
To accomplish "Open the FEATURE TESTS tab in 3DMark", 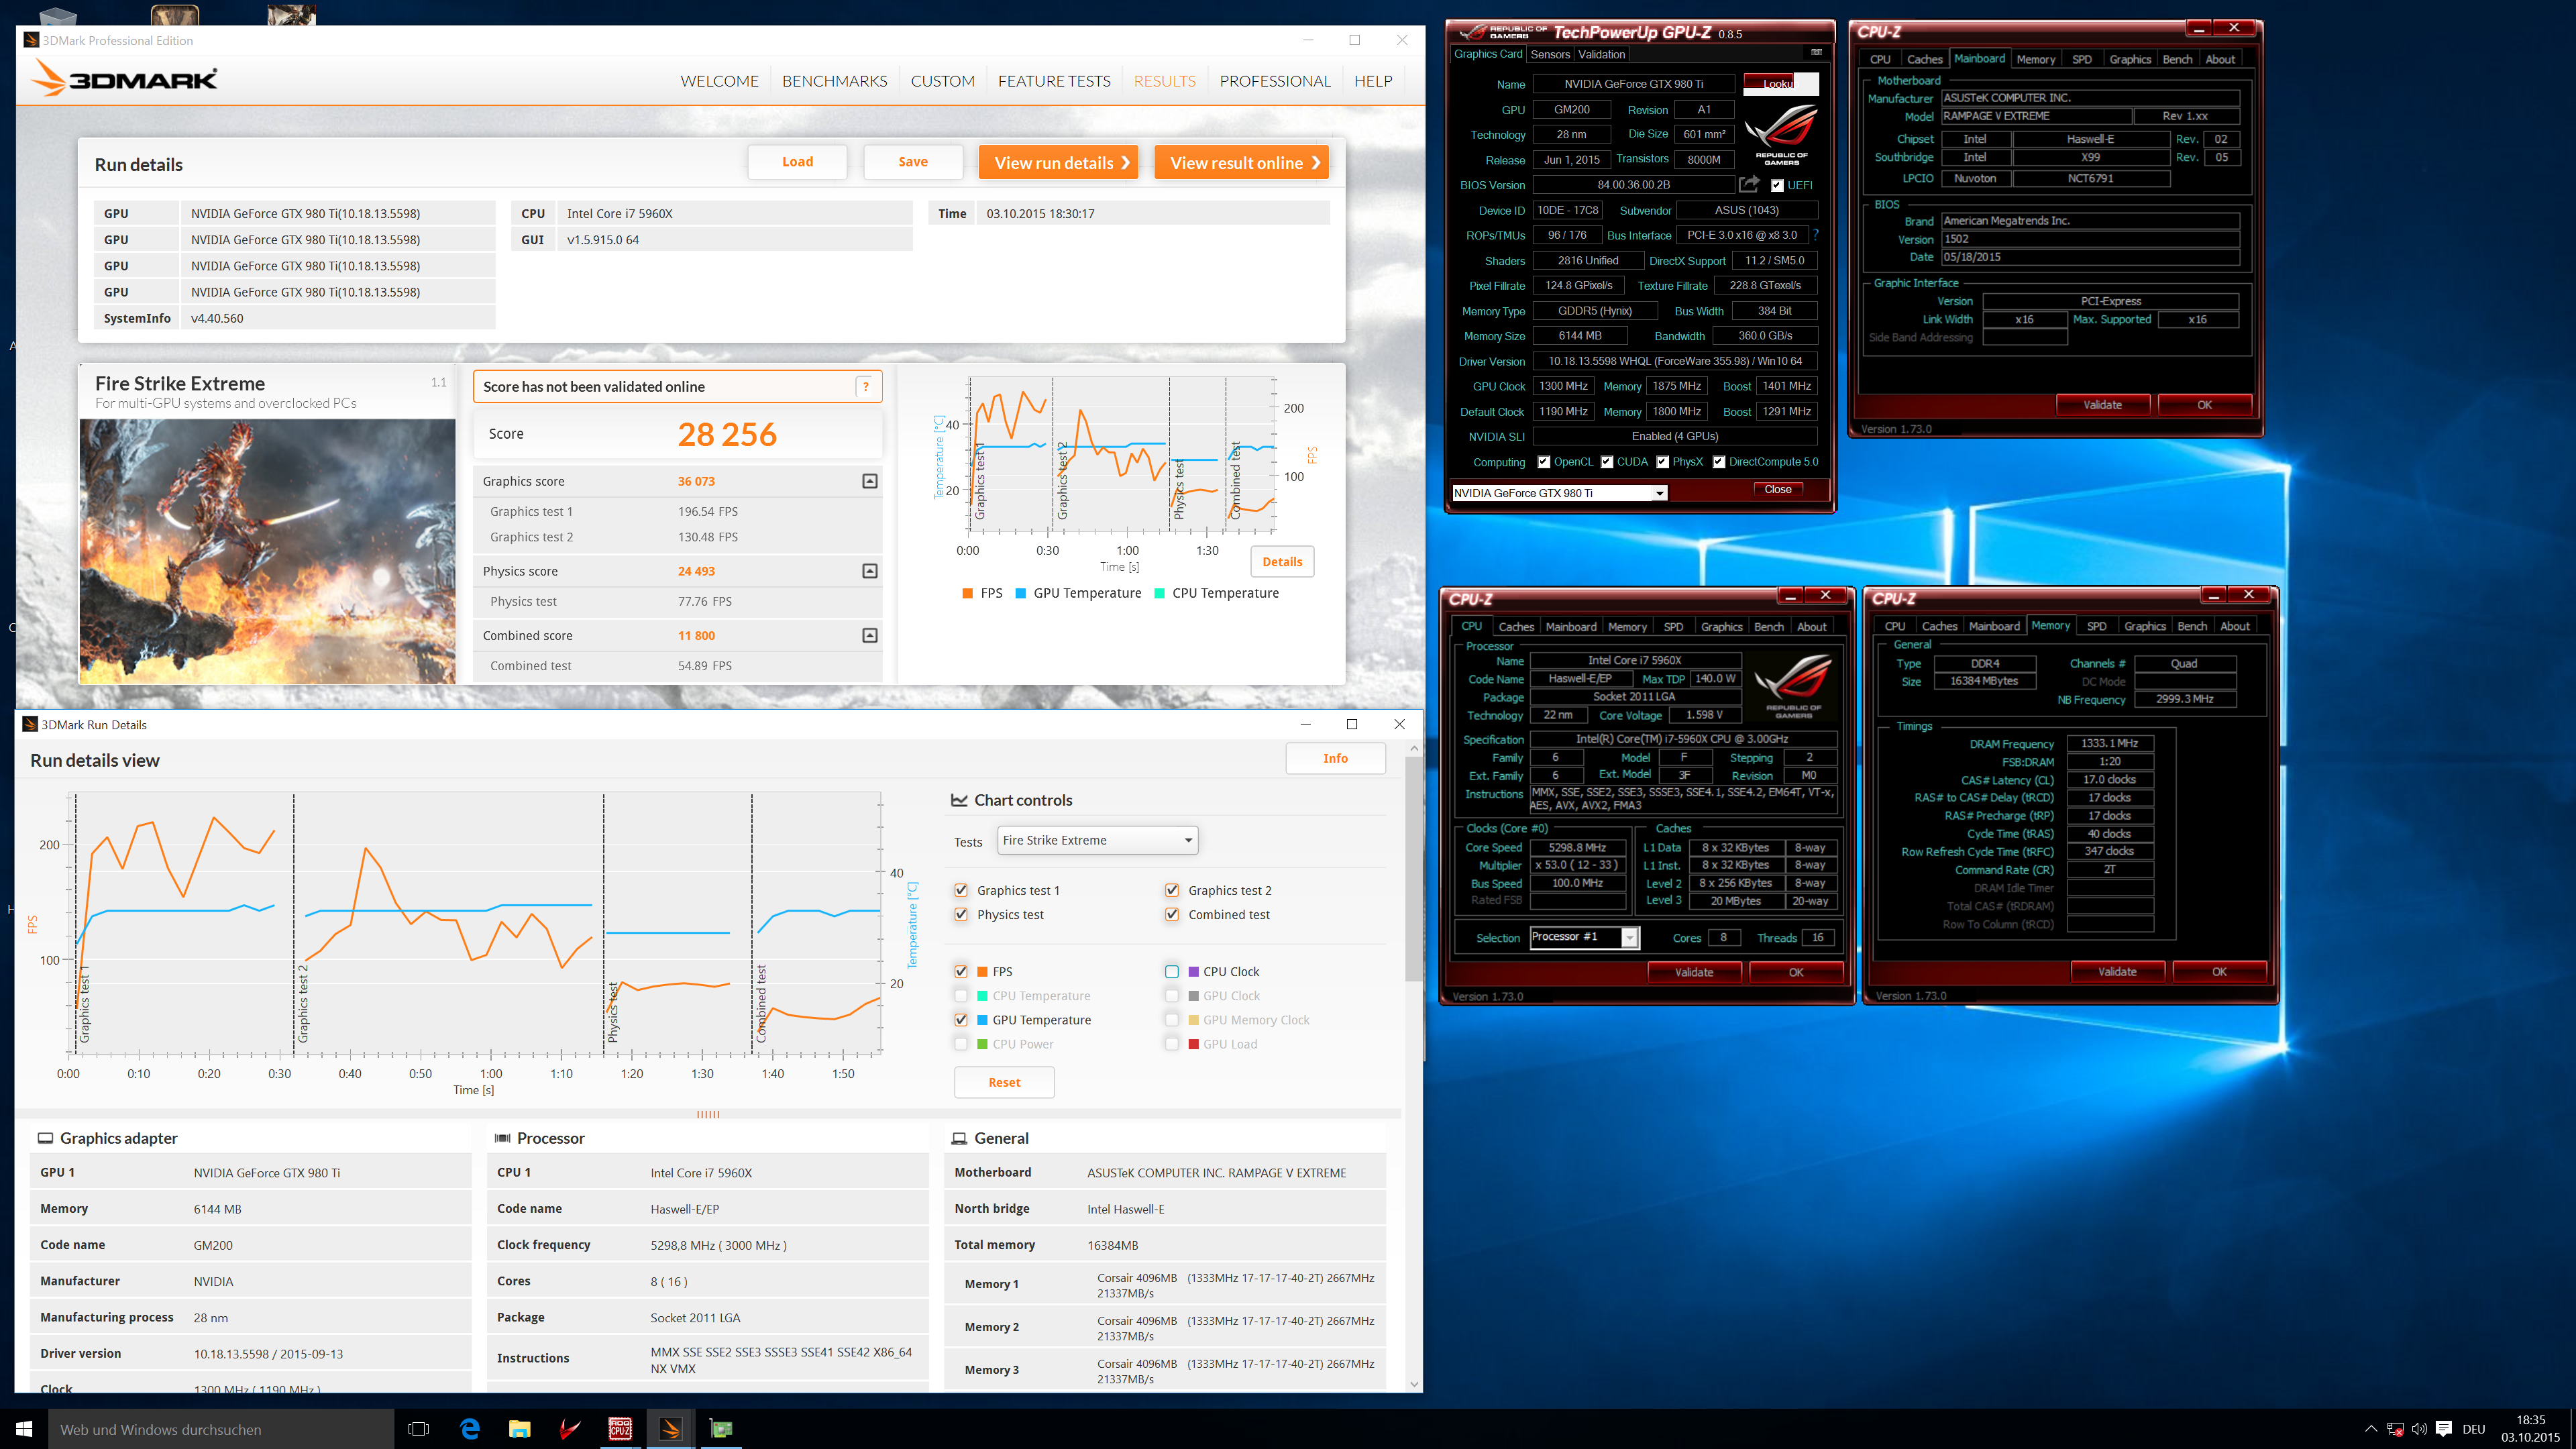I will tap(1054, 81).
